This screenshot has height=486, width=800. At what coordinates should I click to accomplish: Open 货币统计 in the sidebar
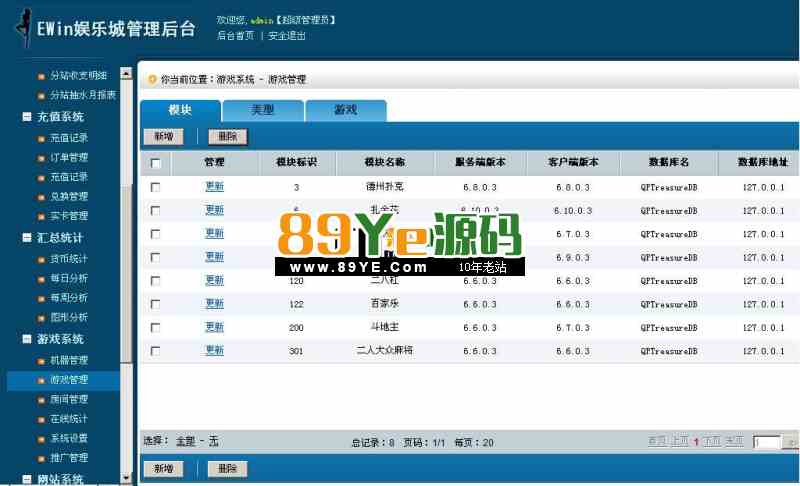(x=69, y=259)
